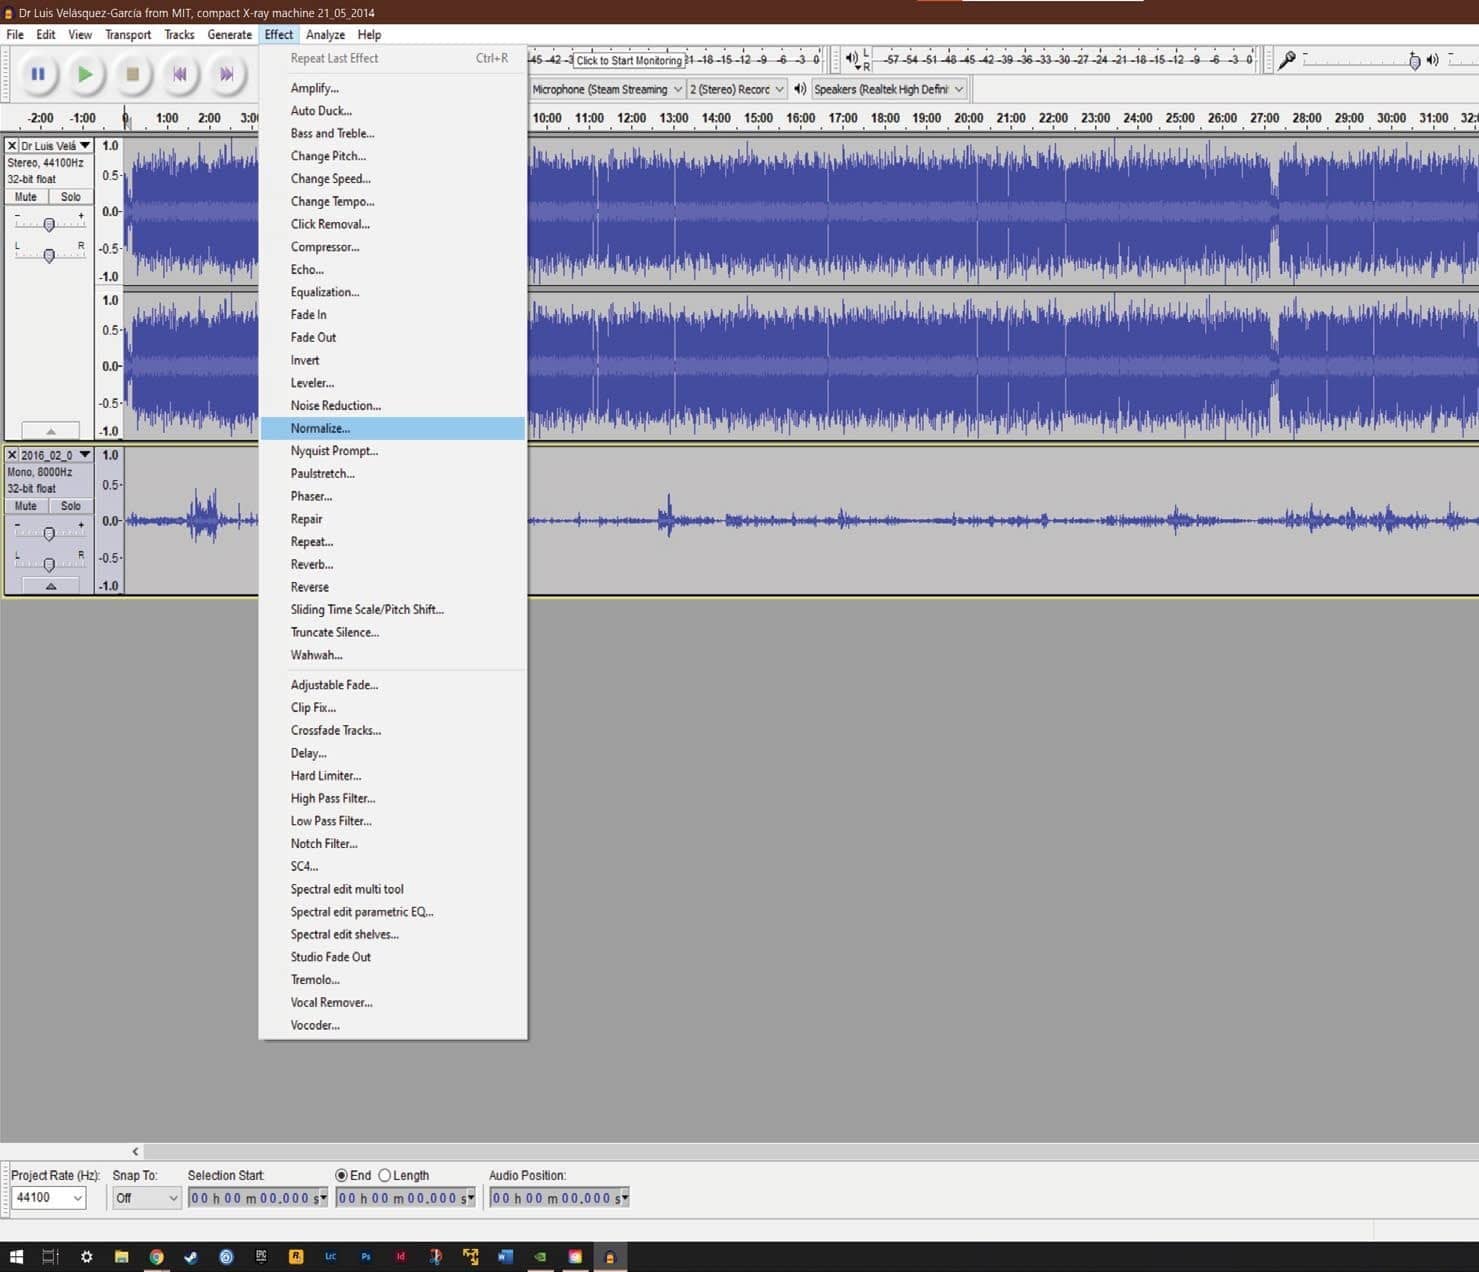The image size is (1479, 1272).
Task: Click the speaker icon beside the Speakers device dropdown
Action: [800, 89]
